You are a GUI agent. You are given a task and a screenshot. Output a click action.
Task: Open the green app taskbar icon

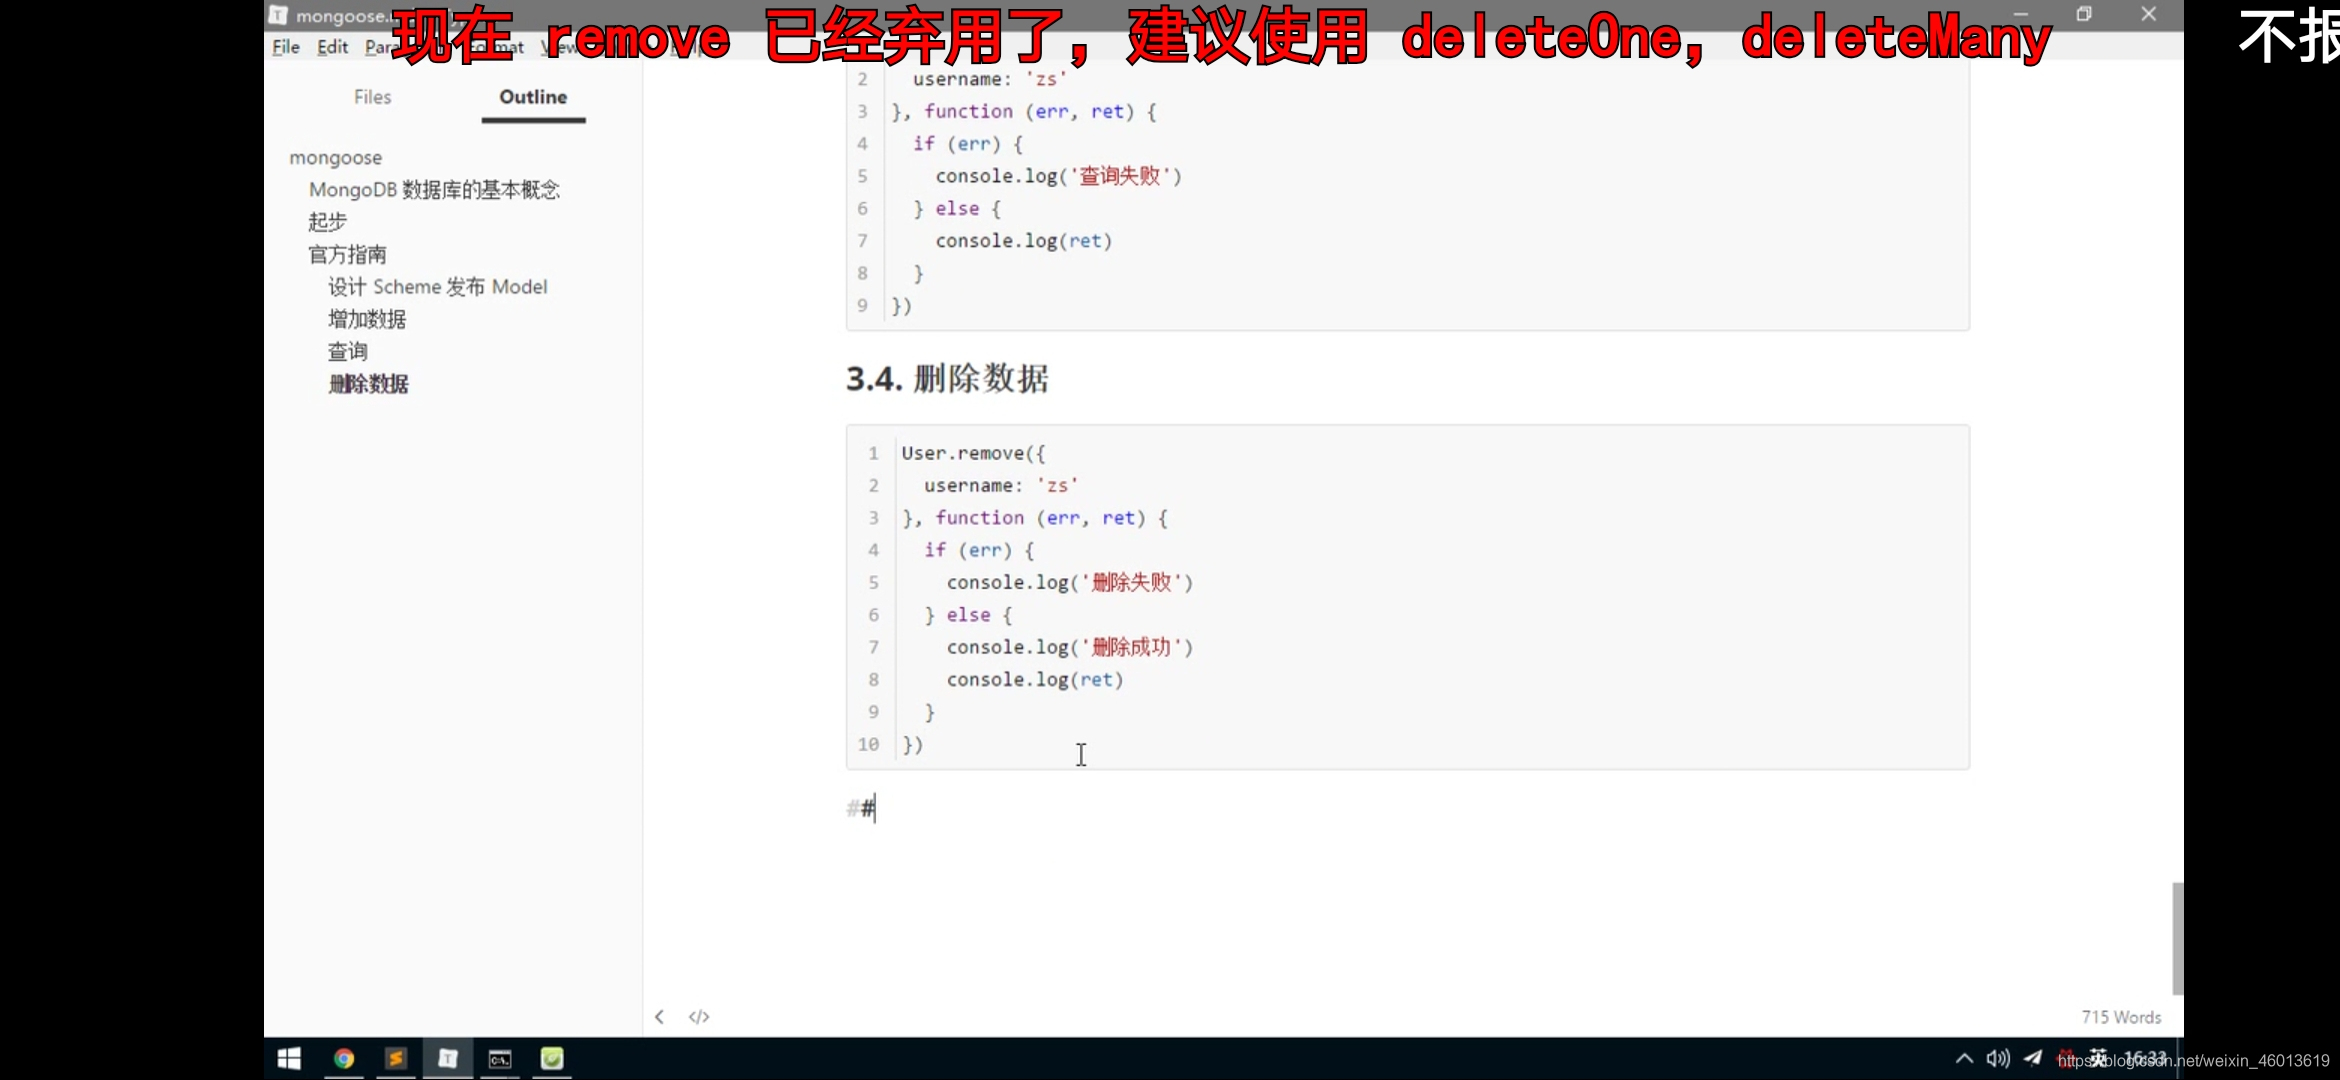pos(552,1059)
